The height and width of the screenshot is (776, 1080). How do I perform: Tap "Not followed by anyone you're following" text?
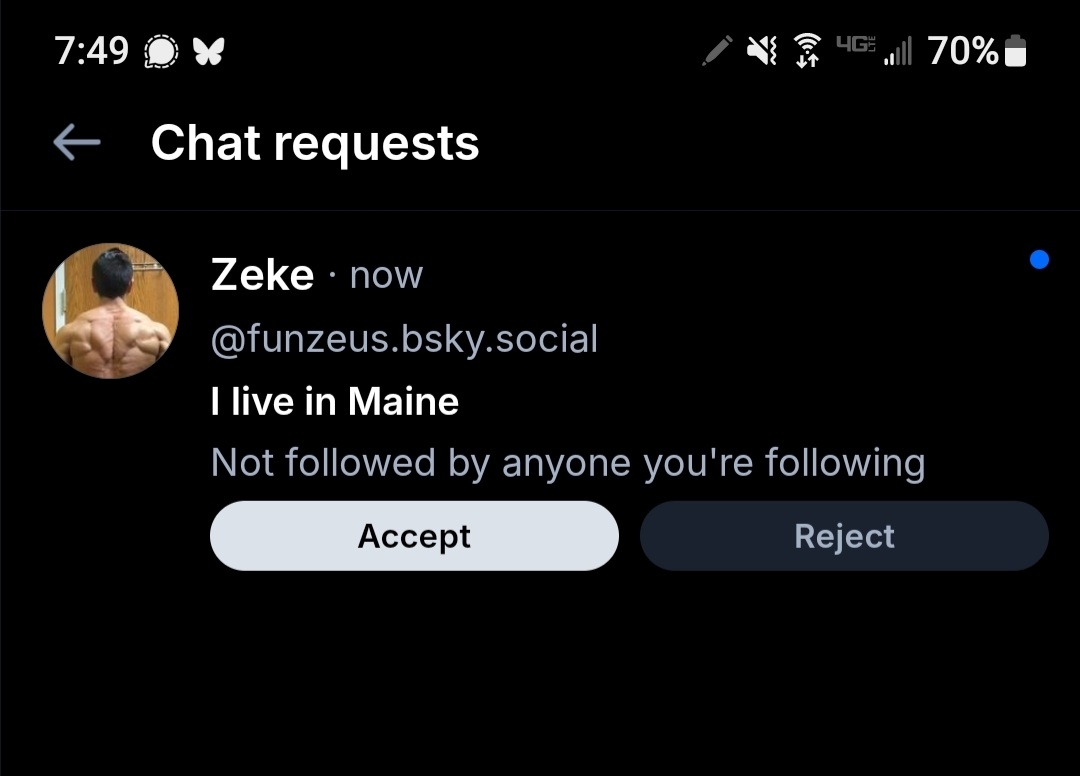point(568,463)
